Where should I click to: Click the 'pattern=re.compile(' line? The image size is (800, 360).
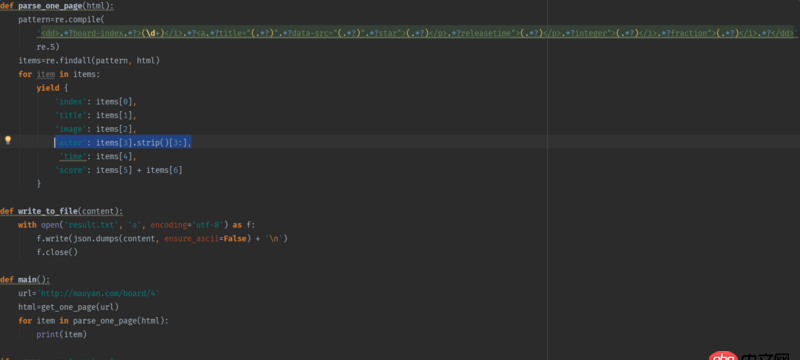click(61, 20)
